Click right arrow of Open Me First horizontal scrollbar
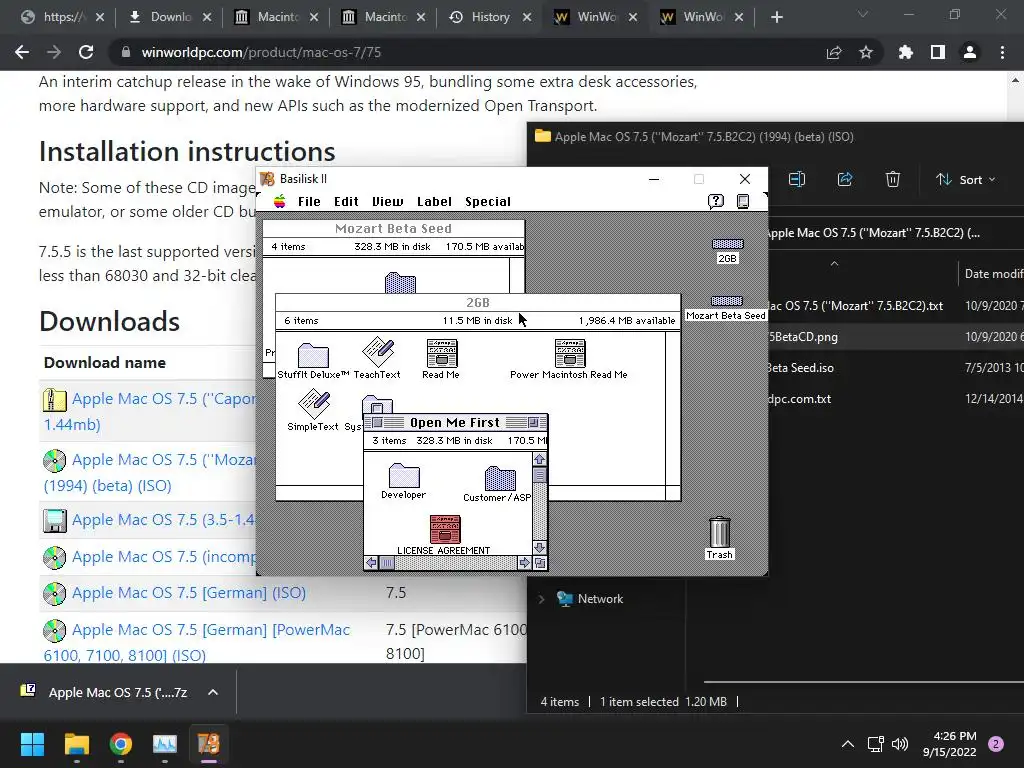This screenshot has height=768, width=1024. pos(524,562)
